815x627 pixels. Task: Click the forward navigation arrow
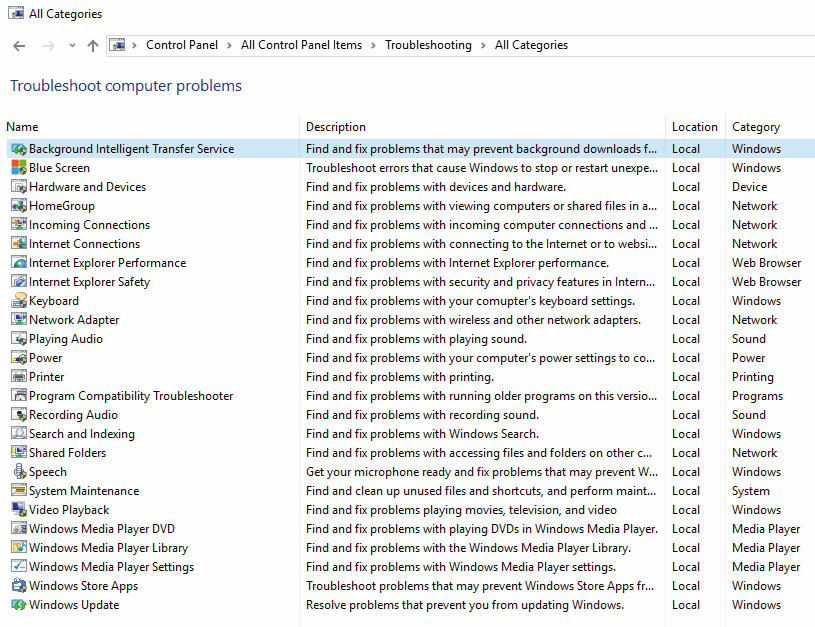tap(48, 46)
